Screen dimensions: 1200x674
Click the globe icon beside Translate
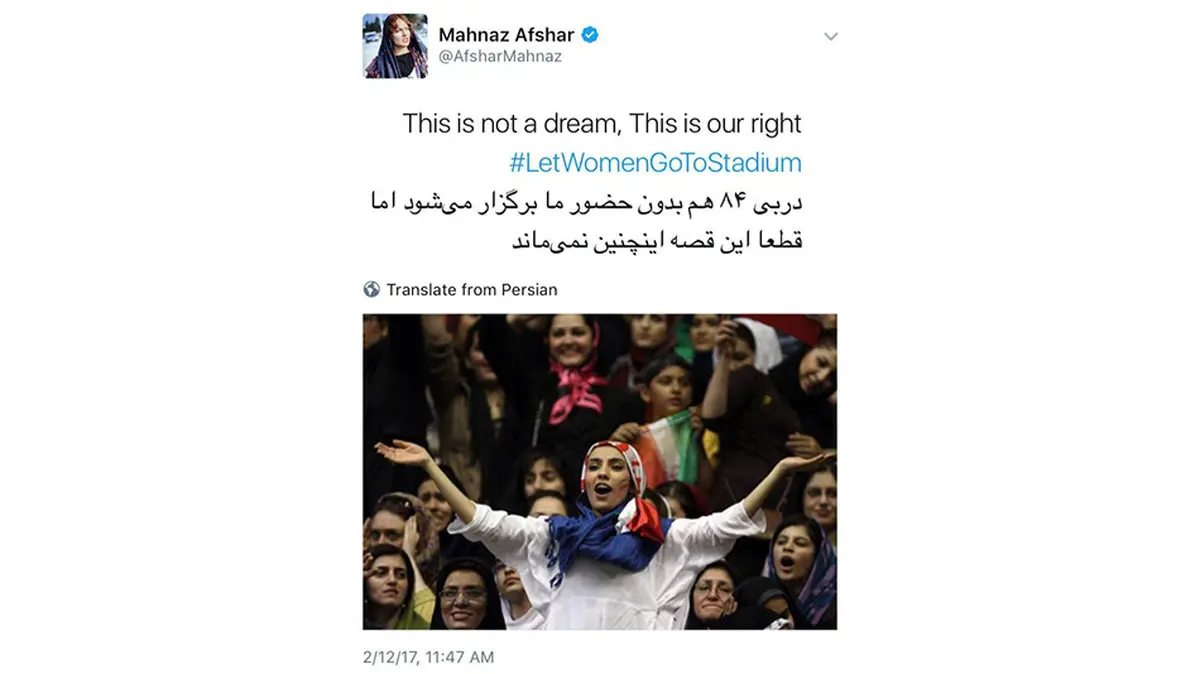372,290
